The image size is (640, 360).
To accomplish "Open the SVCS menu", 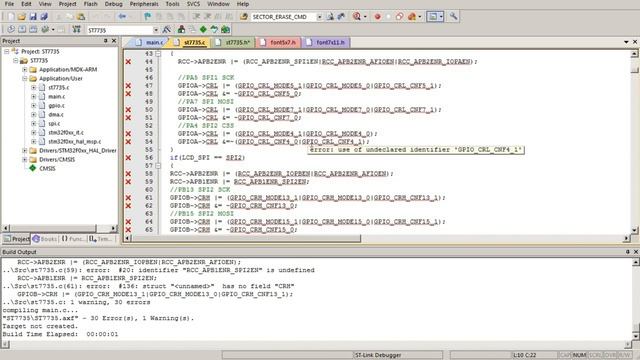I will point(193,4).
